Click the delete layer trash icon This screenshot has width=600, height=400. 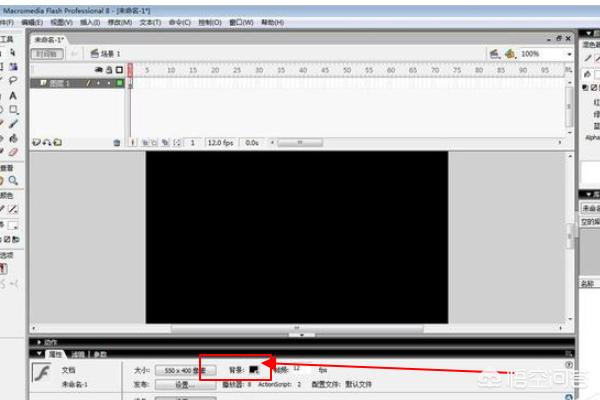click(x=117, y=143)
